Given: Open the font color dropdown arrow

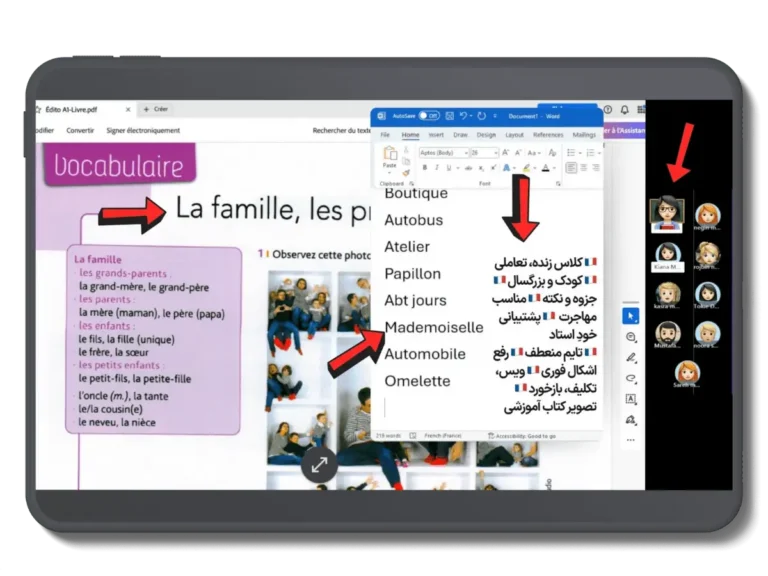Looking at the screenshot, I should (x=554, y=168).
